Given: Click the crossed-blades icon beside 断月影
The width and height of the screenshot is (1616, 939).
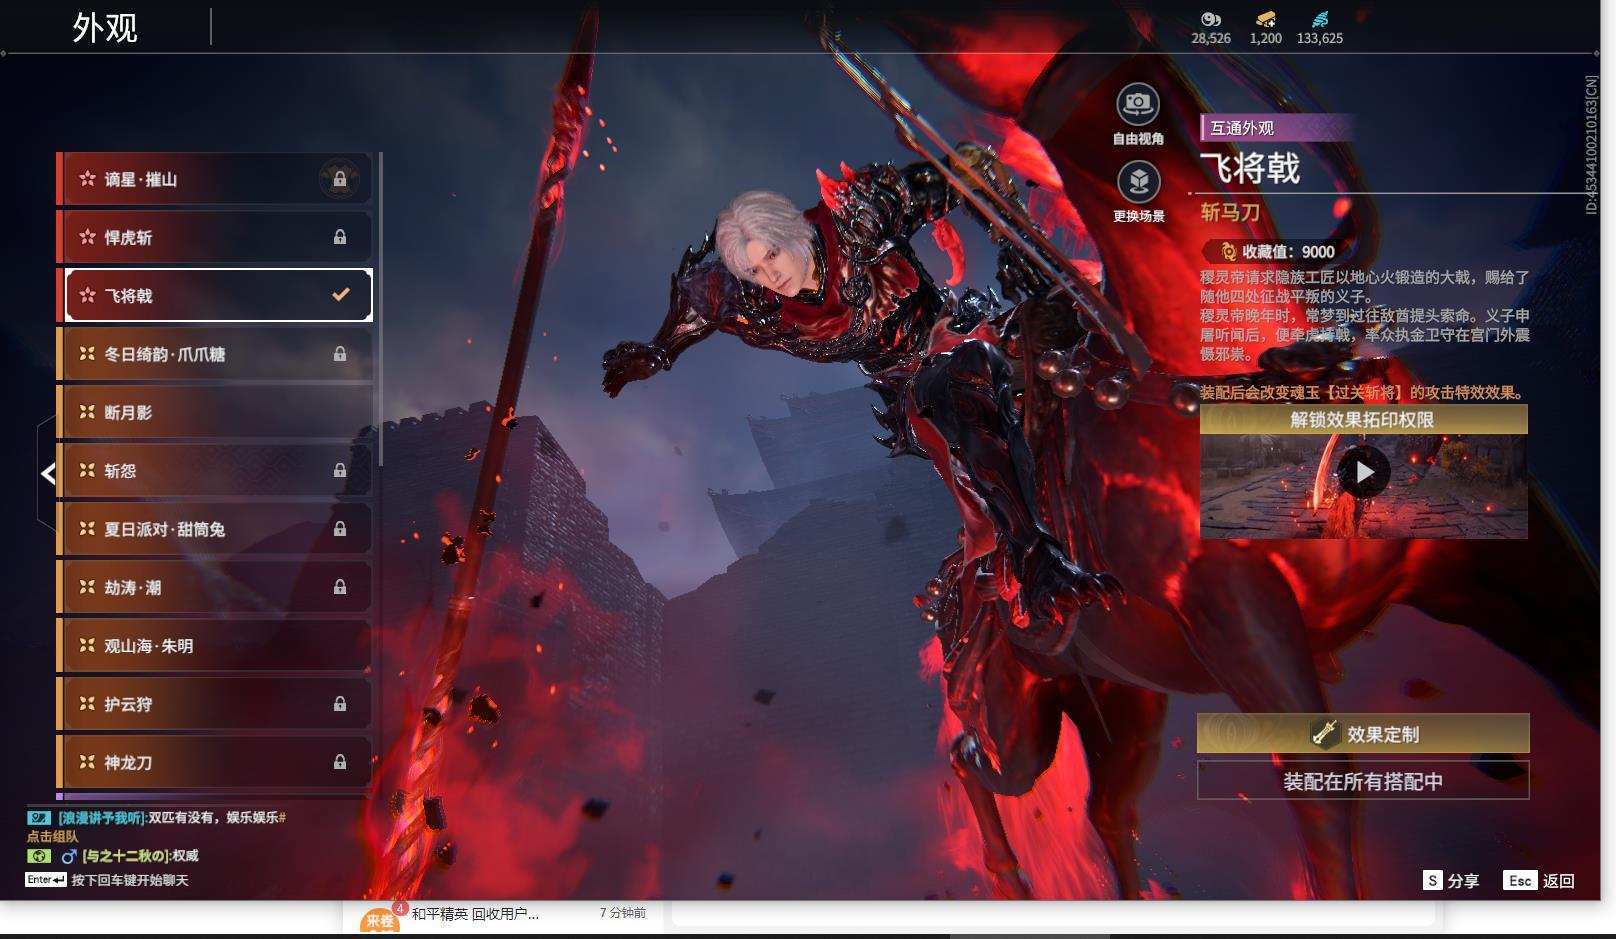Looking at the screenshot, I should pos(87,412).
